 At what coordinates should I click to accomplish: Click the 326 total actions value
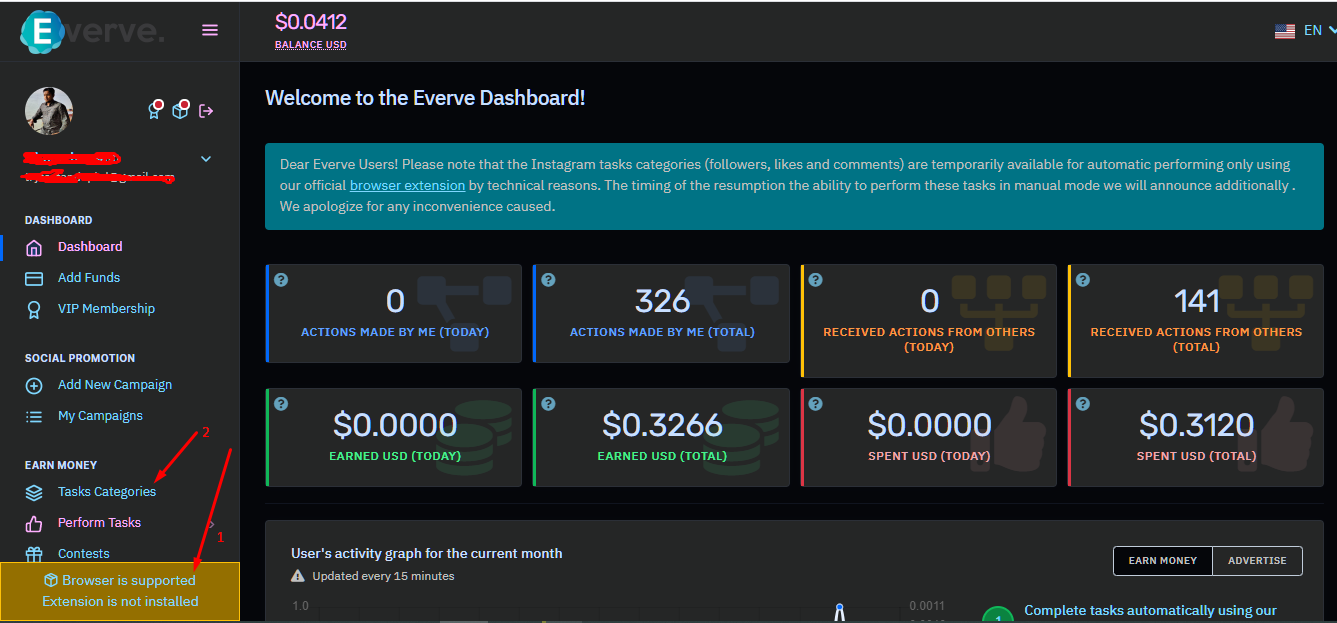click(x=662, y=301)
